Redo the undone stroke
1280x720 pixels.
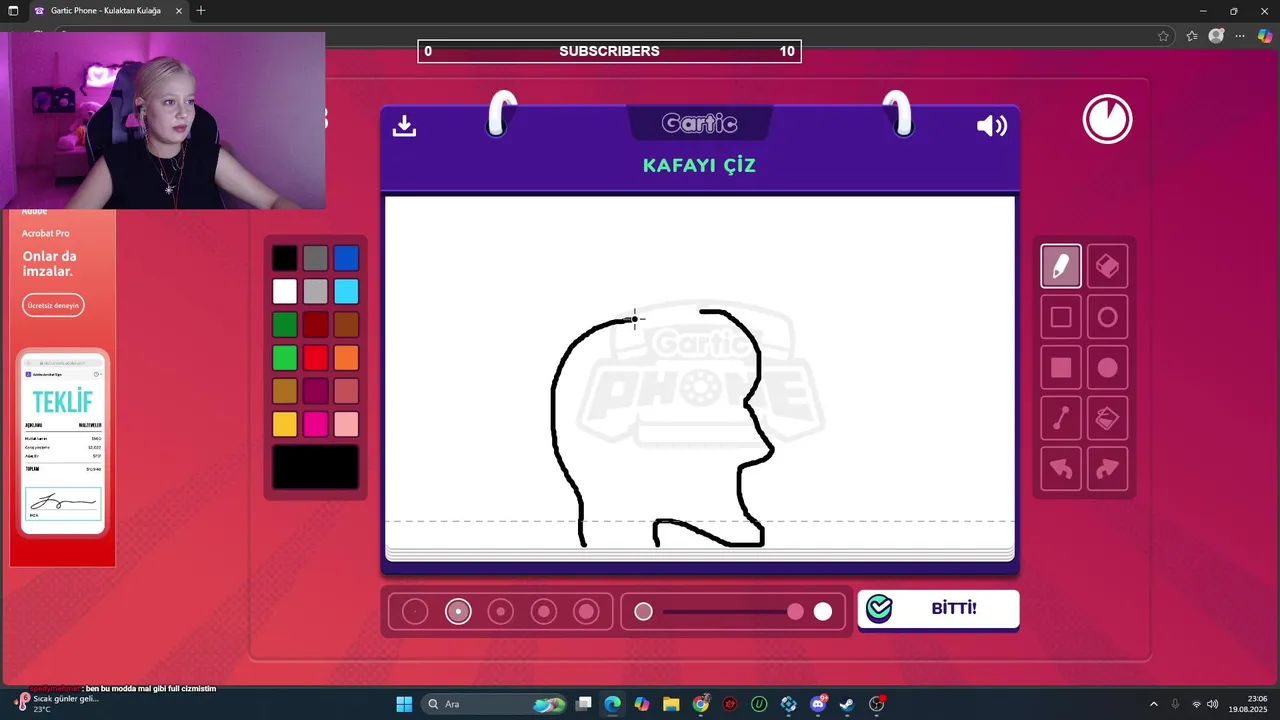click(x=1107, y=469)
